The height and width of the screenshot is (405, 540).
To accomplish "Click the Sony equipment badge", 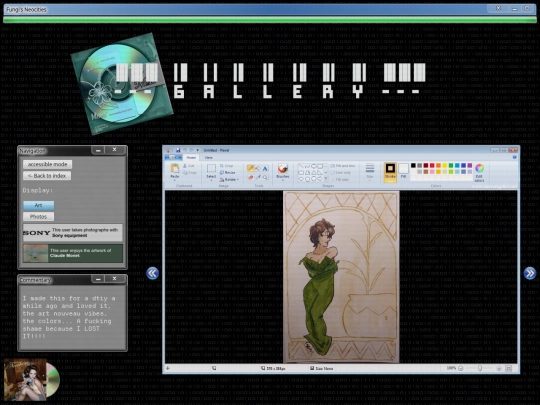I will [x=73, y=232].
